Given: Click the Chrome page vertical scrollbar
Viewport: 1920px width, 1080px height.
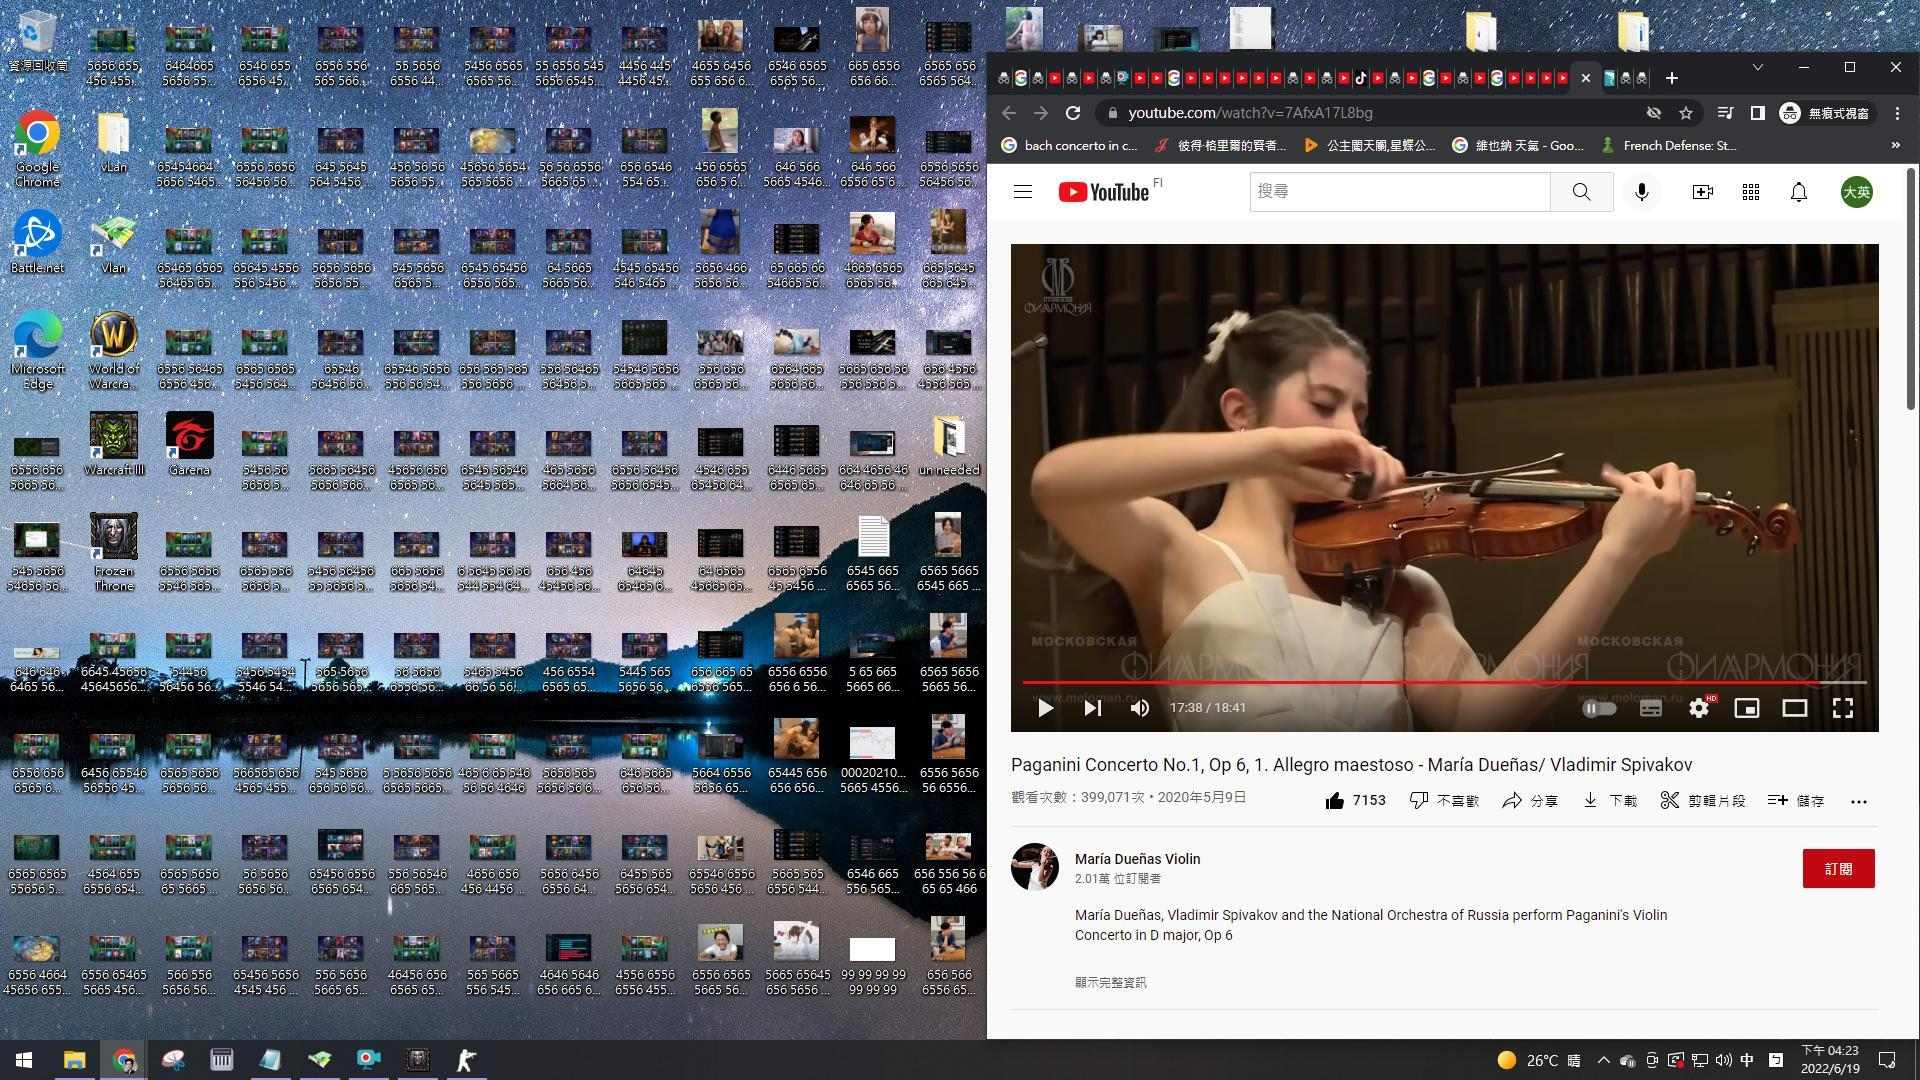Looking at the screenshot, I should [x=1911, y=290].
